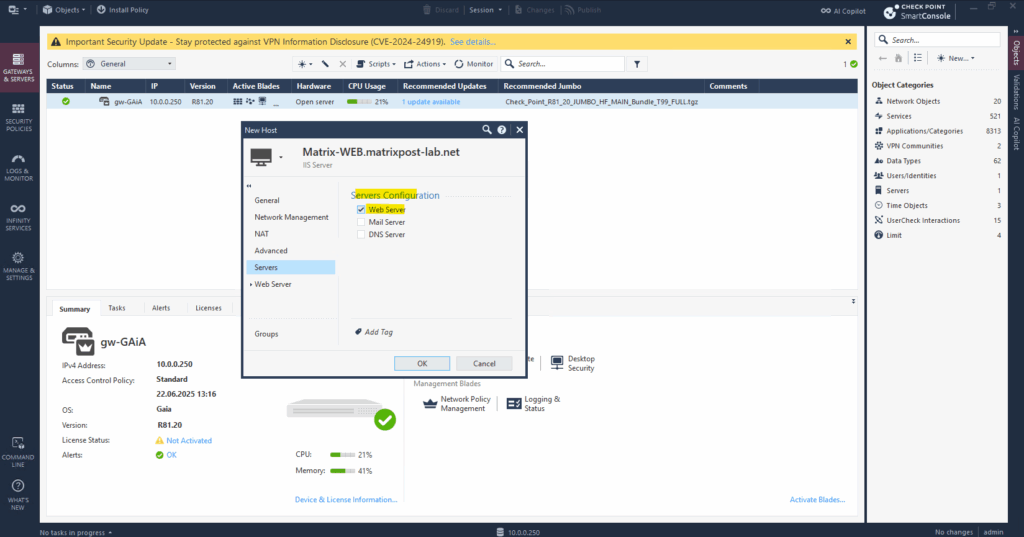Open Gateways & Servers view in sidebar
Screen dimensions: 1024x537
18,67
